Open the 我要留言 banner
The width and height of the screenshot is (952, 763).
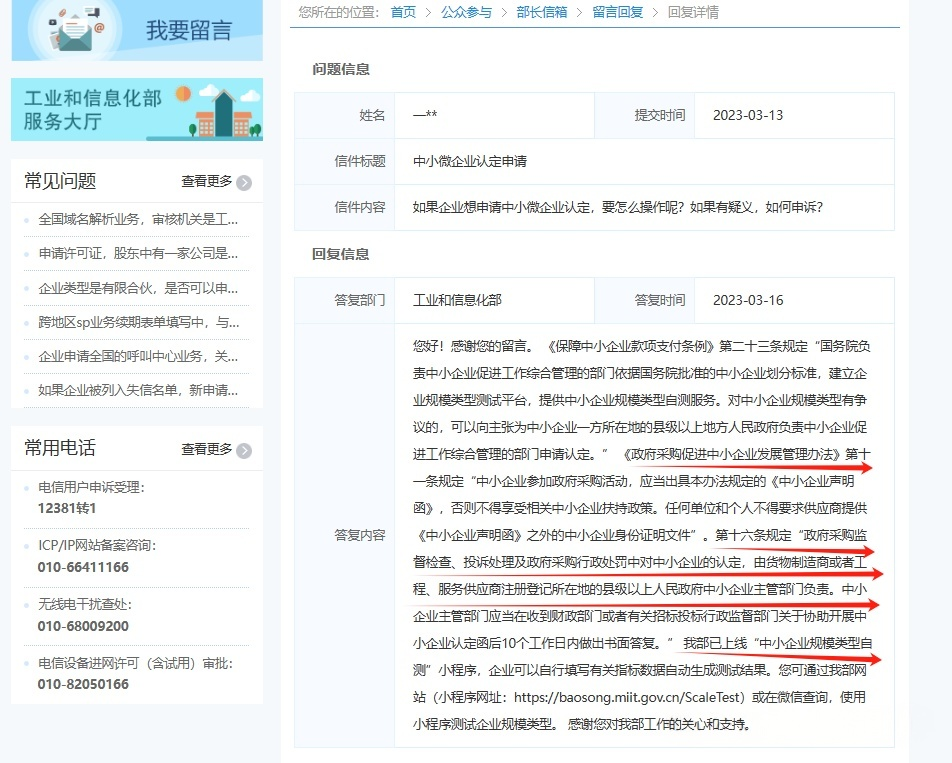[137, 30]
